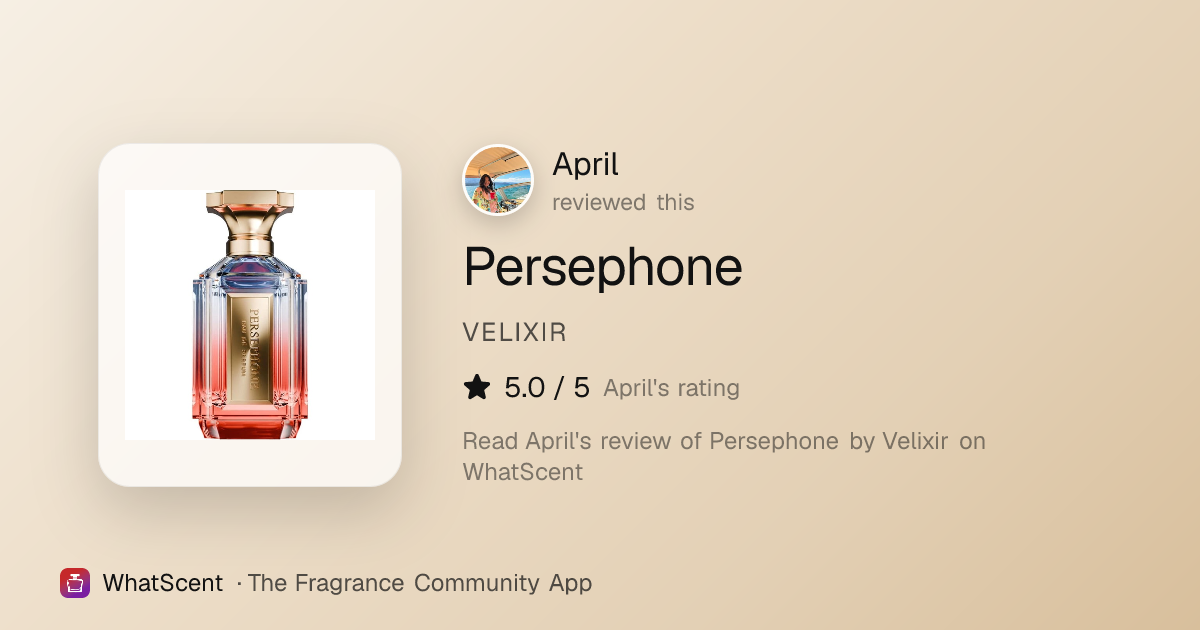This screenshot has height=630, width=1200.
Task: Click the gold label plate on bottle
Action: [249, 345]
